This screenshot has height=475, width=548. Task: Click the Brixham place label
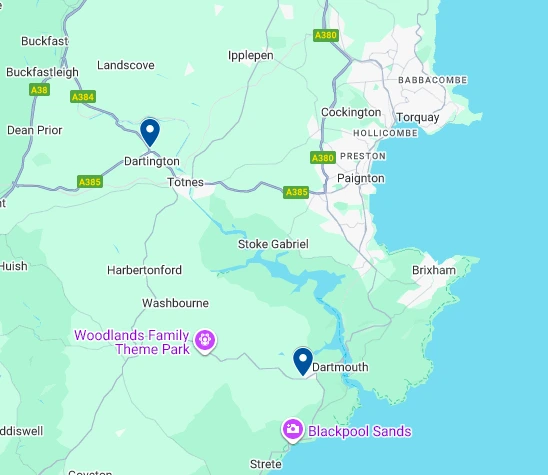[x=434, y=270]
